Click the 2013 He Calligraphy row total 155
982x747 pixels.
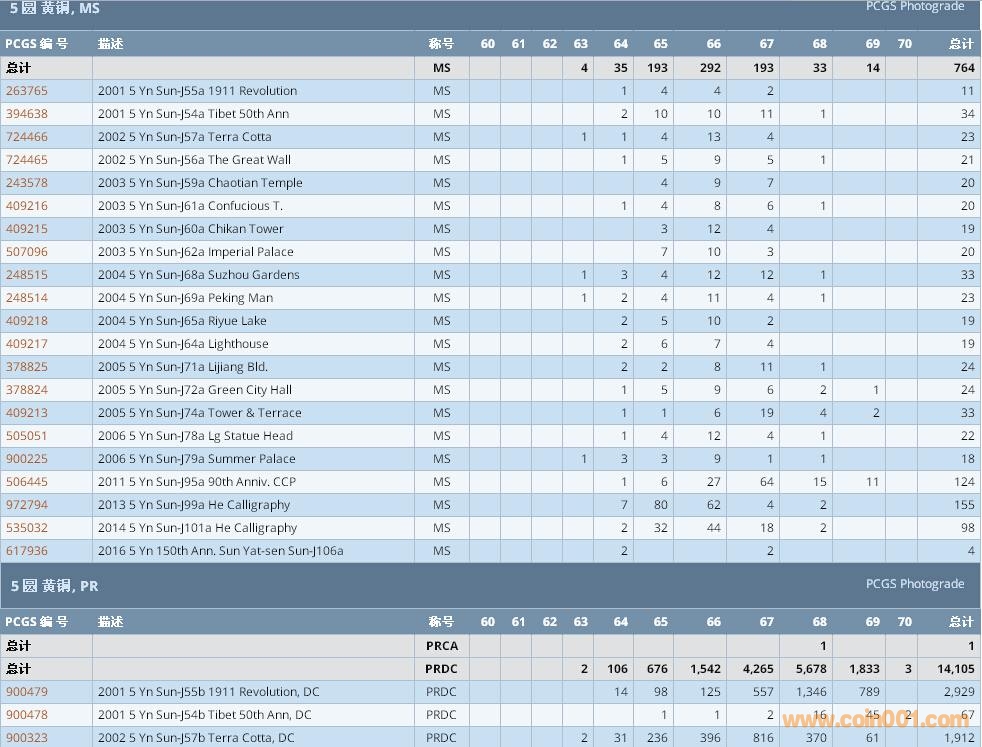pos(963,505)
